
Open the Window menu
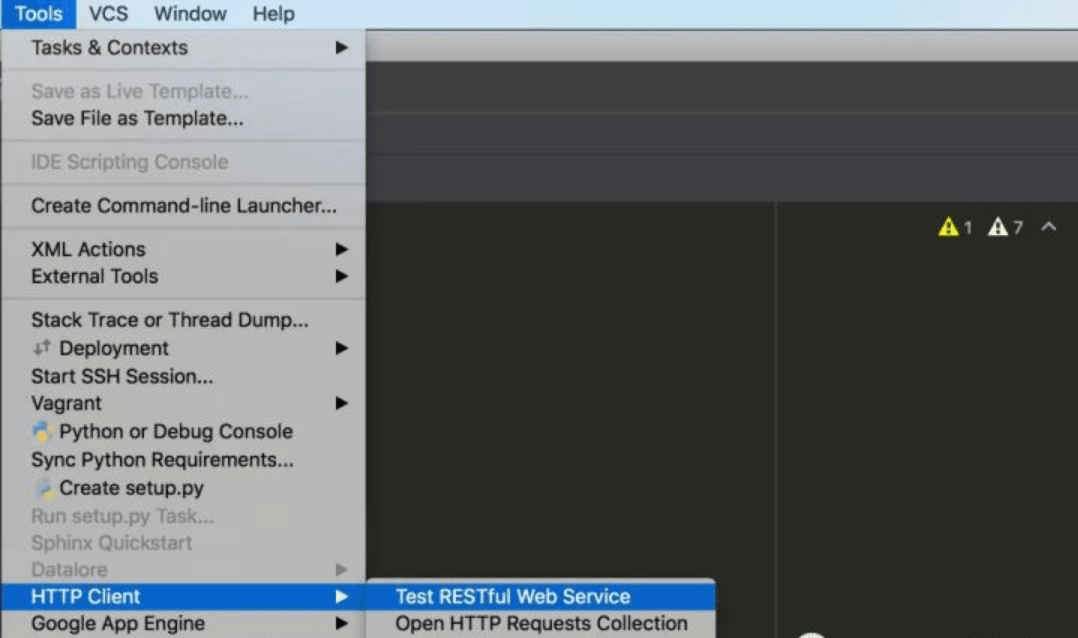190,14
